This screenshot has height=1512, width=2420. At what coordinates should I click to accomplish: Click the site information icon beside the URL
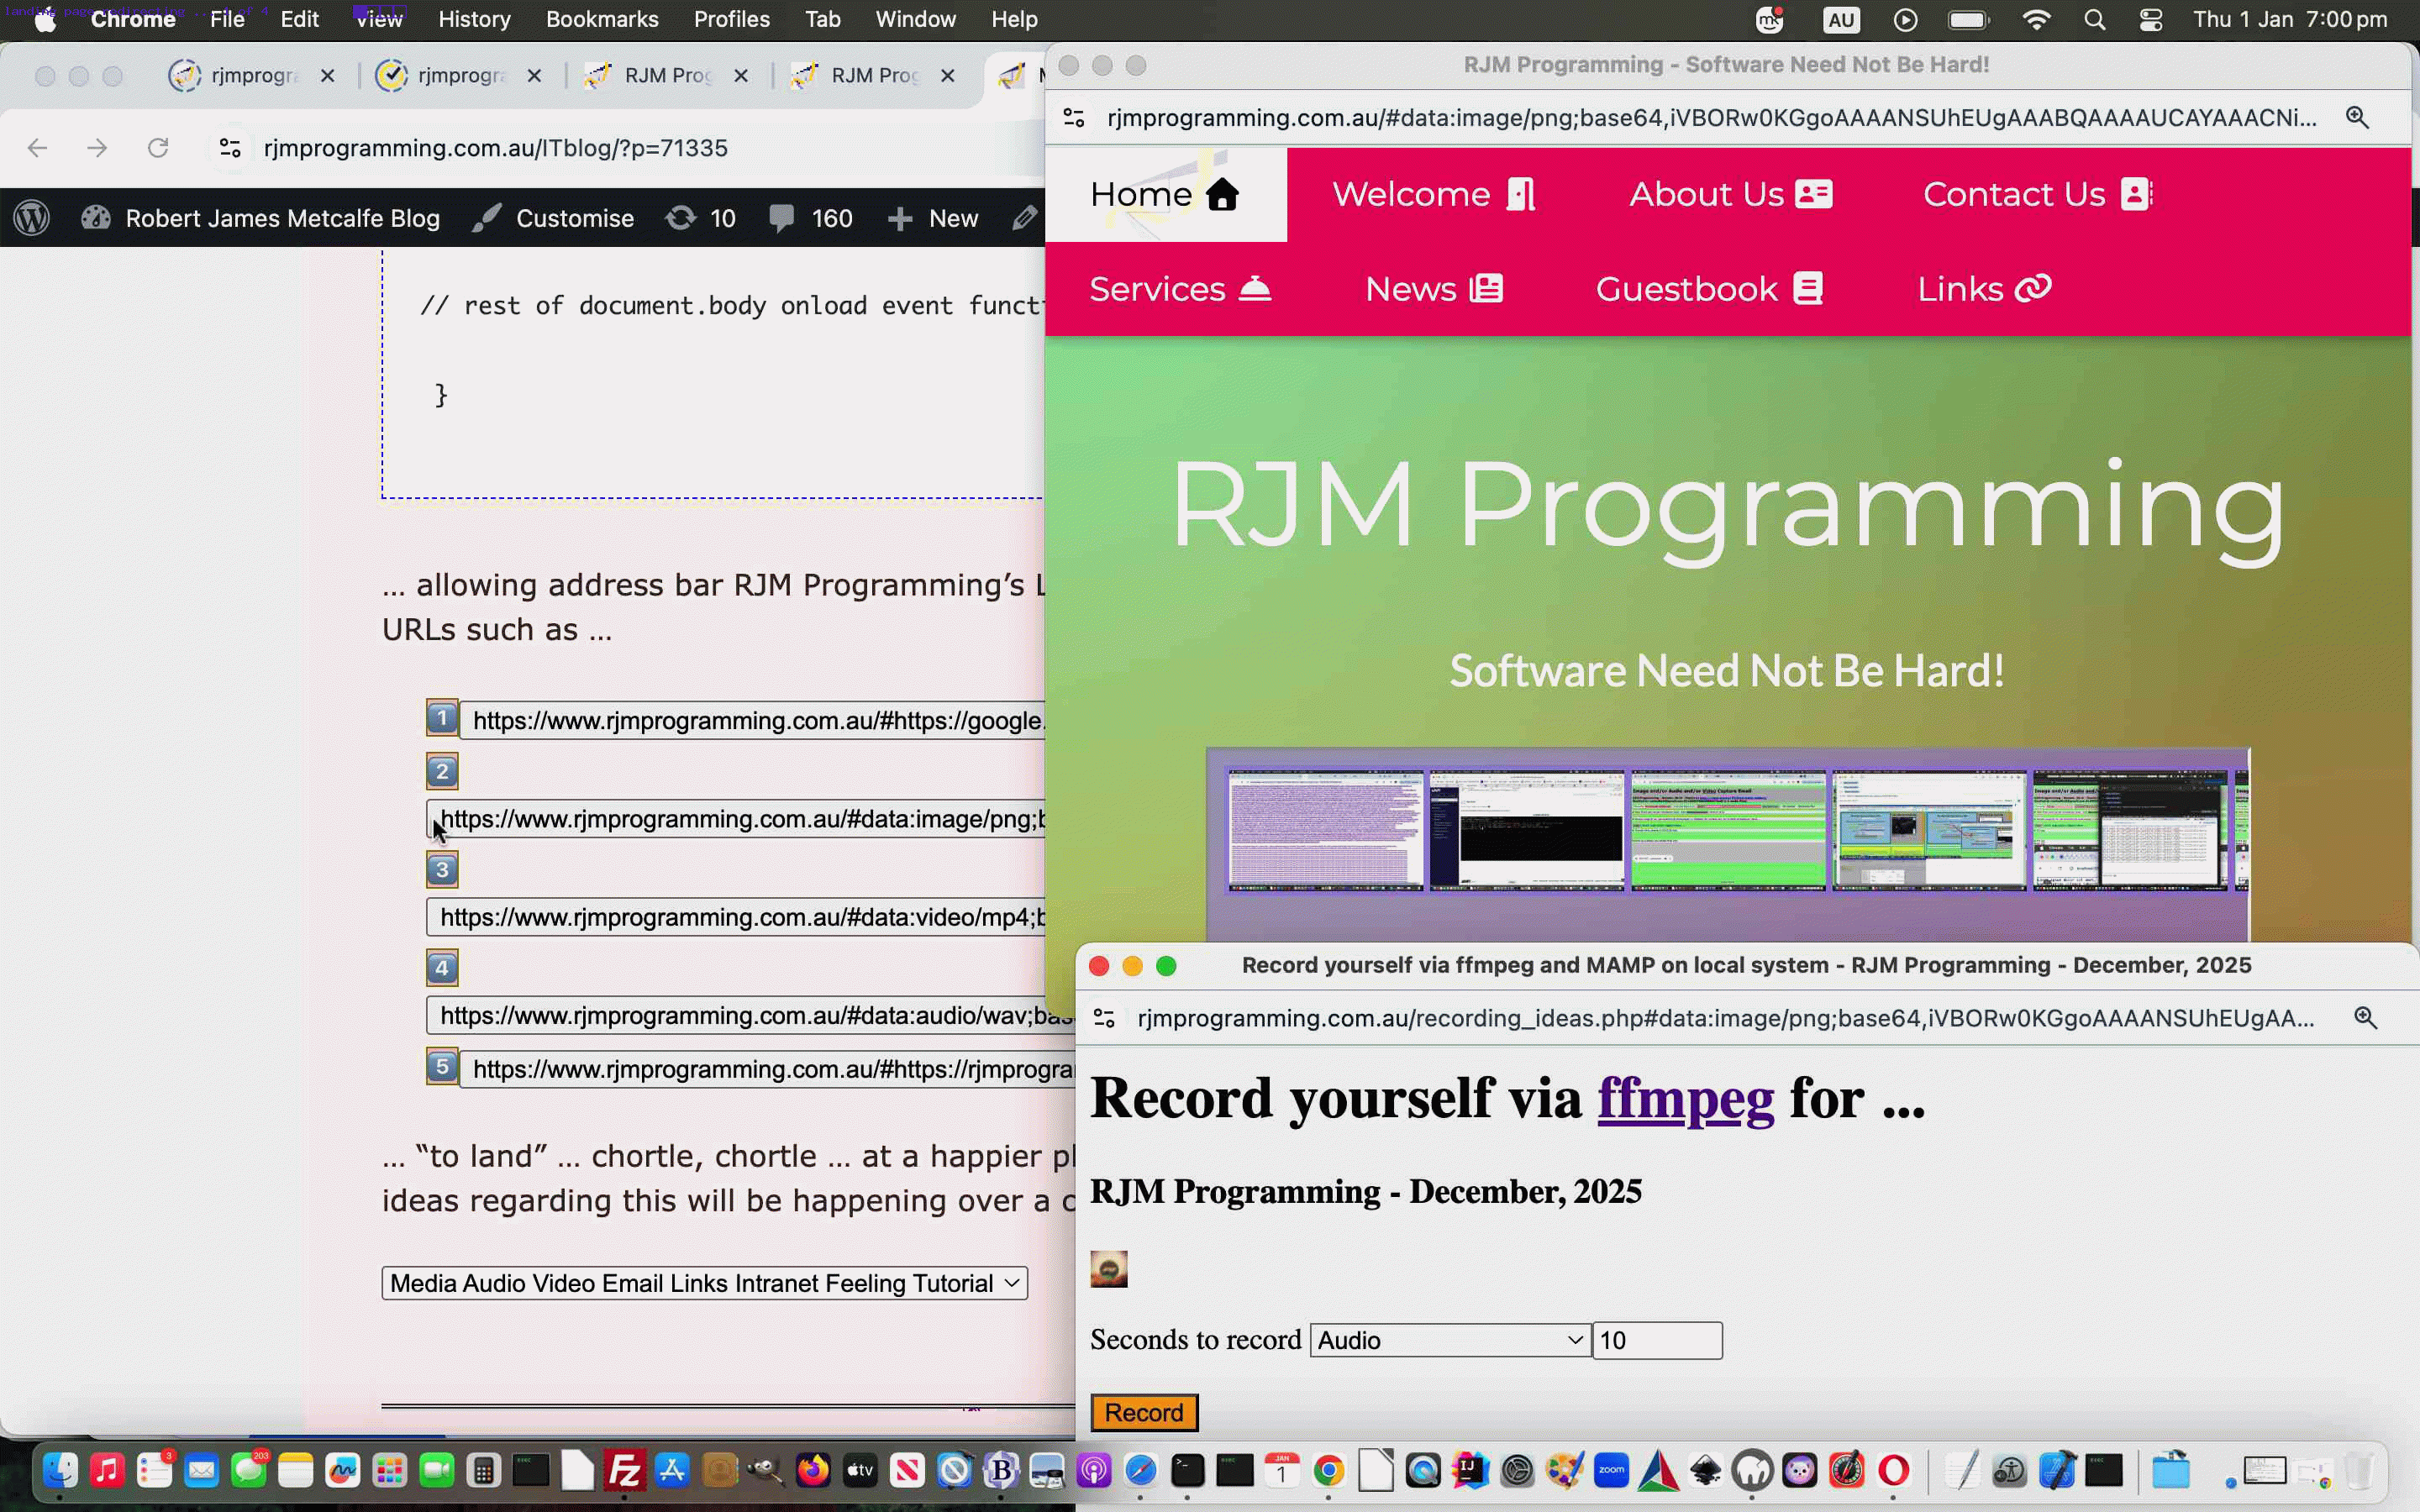[x=229, y=148]
